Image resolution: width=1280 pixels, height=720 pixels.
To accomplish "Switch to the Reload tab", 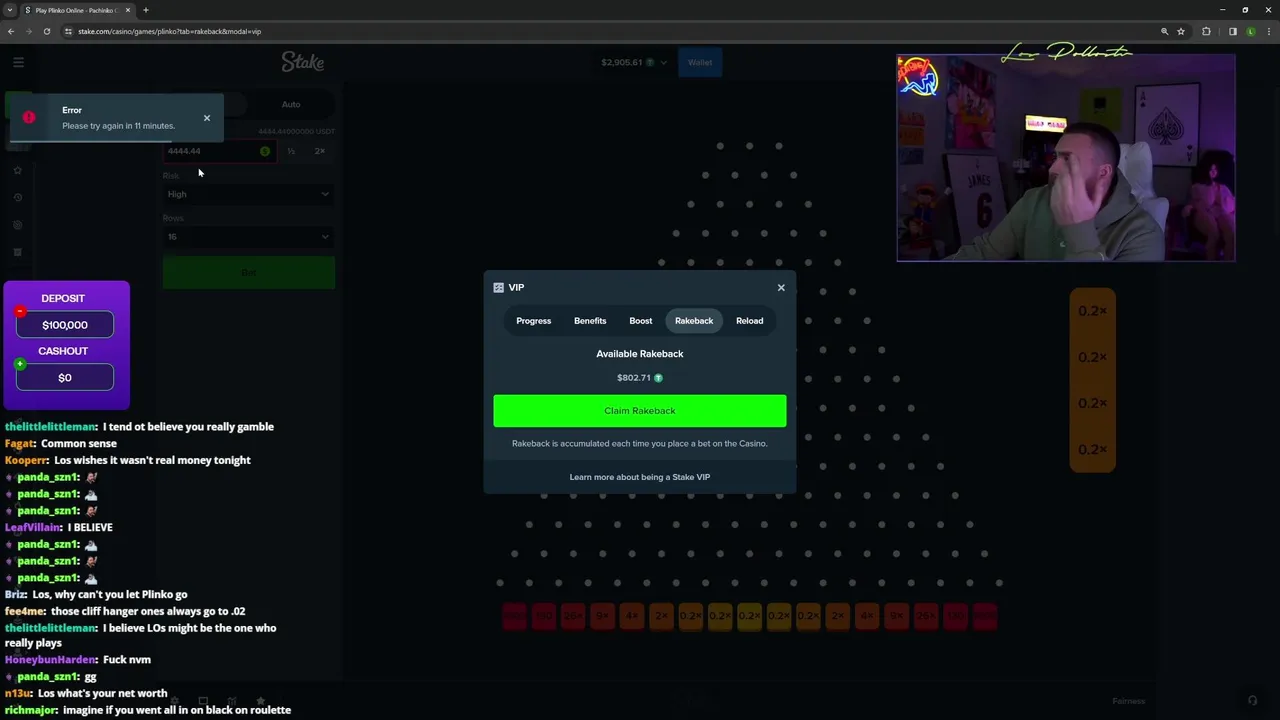I will click(749, 321).
